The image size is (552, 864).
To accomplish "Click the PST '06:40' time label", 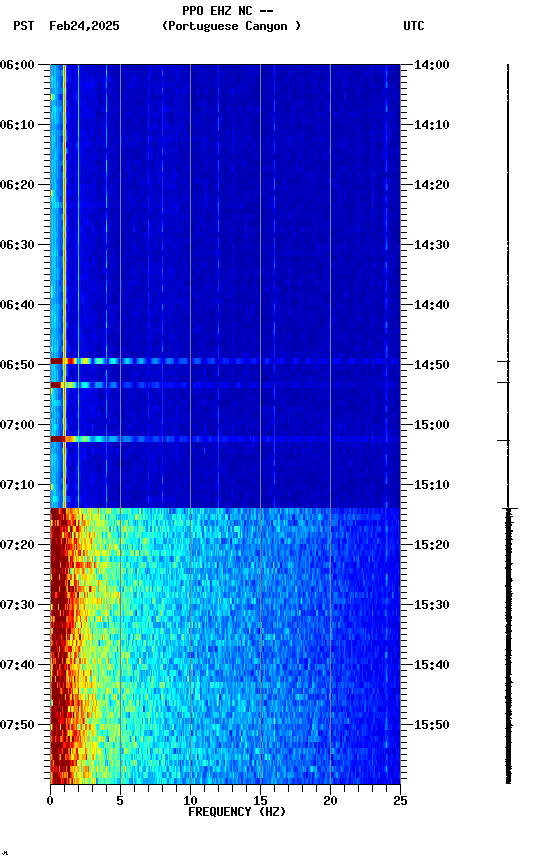I will pyautogui.click(x=17, y=305).
